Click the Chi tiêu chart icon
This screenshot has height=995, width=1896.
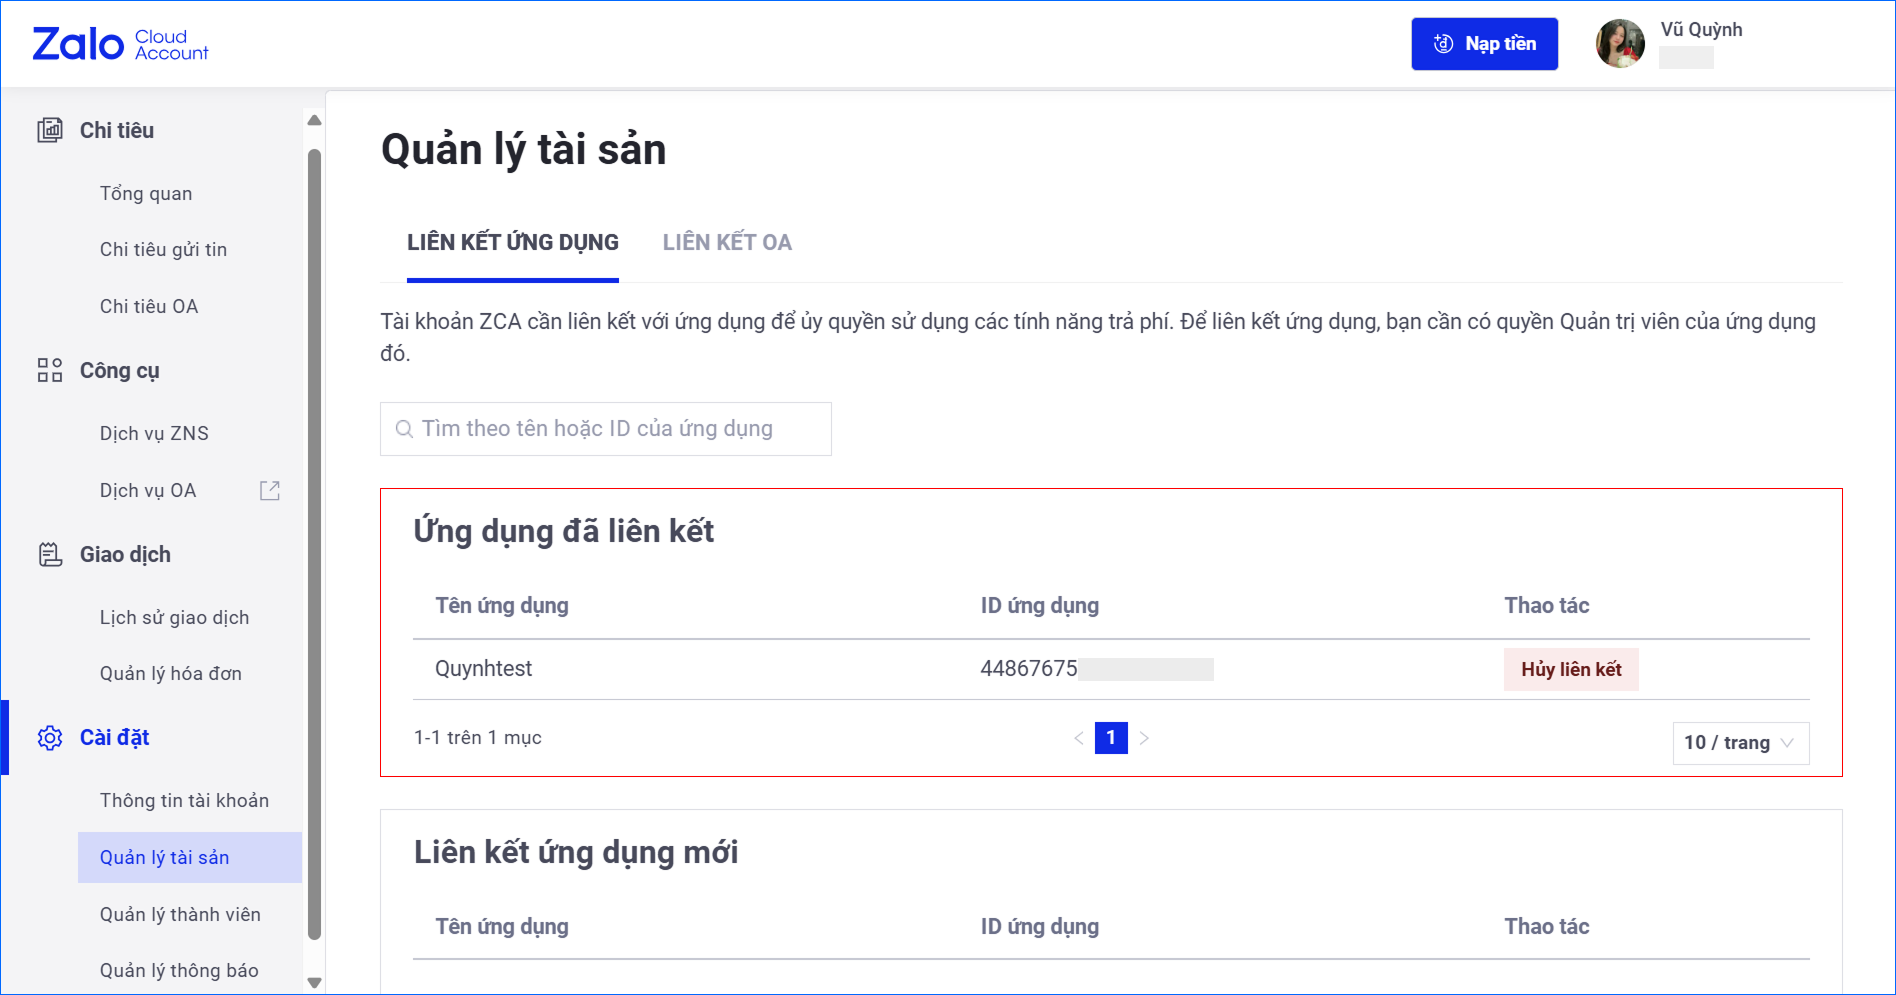pyautogui.click(x=50, y=130)
